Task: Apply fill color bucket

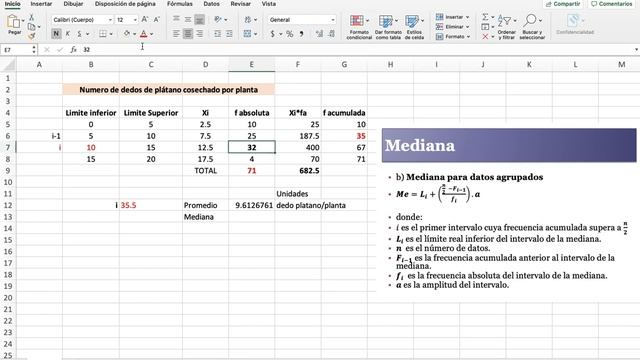Action: coord(127,34)
